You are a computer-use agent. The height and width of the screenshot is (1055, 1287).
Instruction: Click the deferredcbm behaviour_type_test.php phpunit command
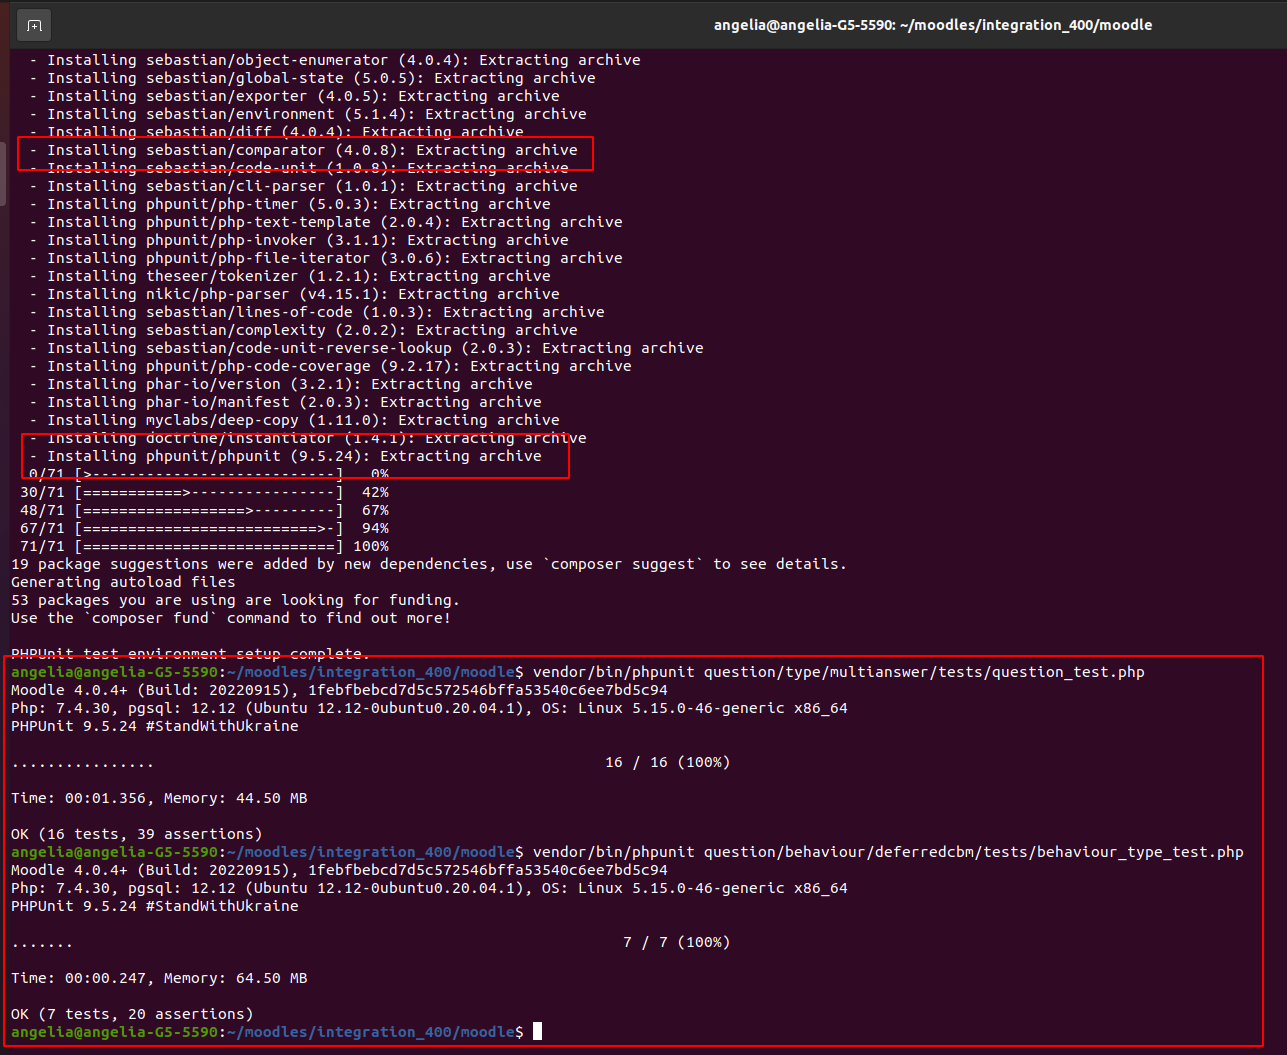(888, 852)
